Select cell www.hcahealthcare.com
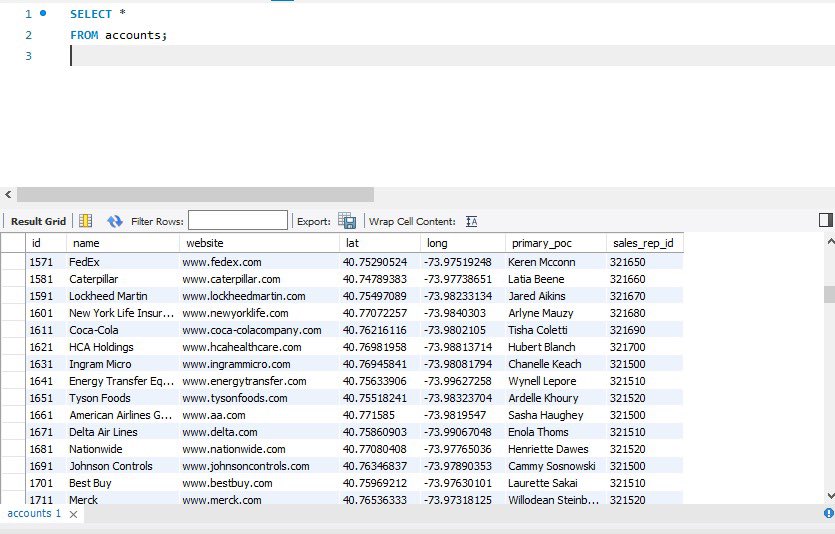The height and width of the screenshot is (534, 835). pos(259,347)
